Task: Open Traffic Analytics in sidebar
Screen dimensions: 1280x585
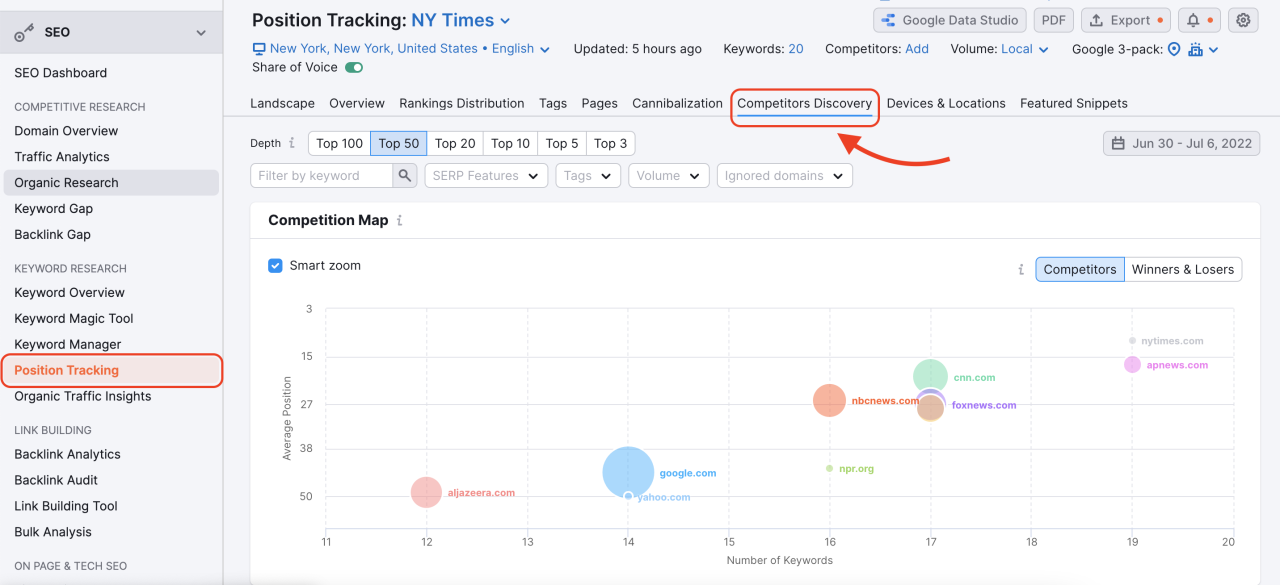Action: tap(62, 157)
